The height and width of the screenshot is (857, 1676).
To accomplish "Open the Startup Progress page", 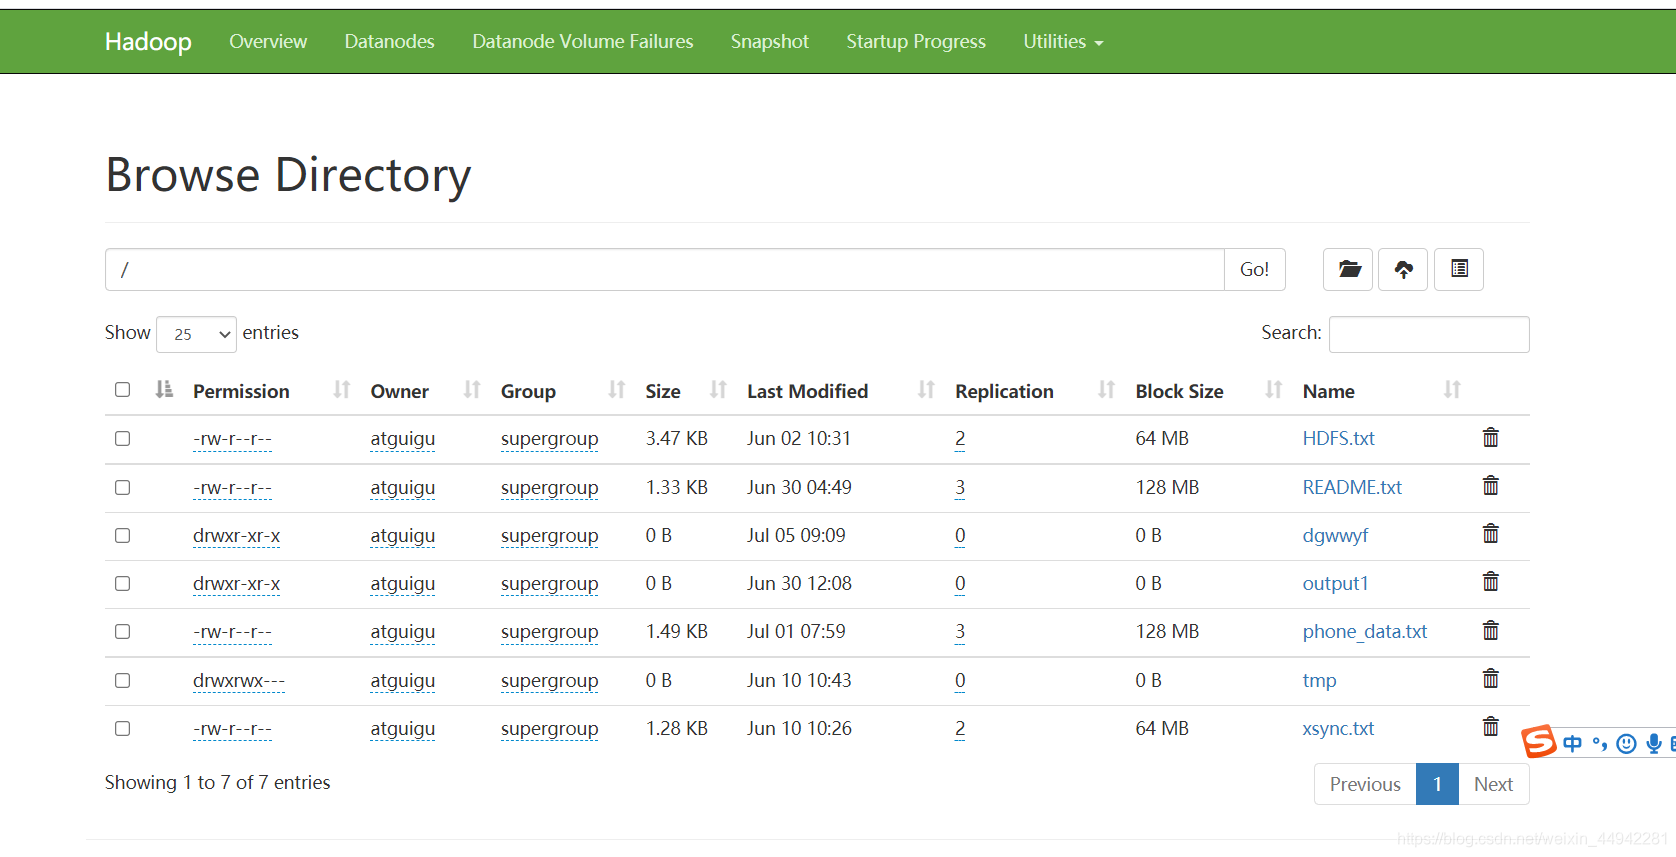I will point(916,42).
